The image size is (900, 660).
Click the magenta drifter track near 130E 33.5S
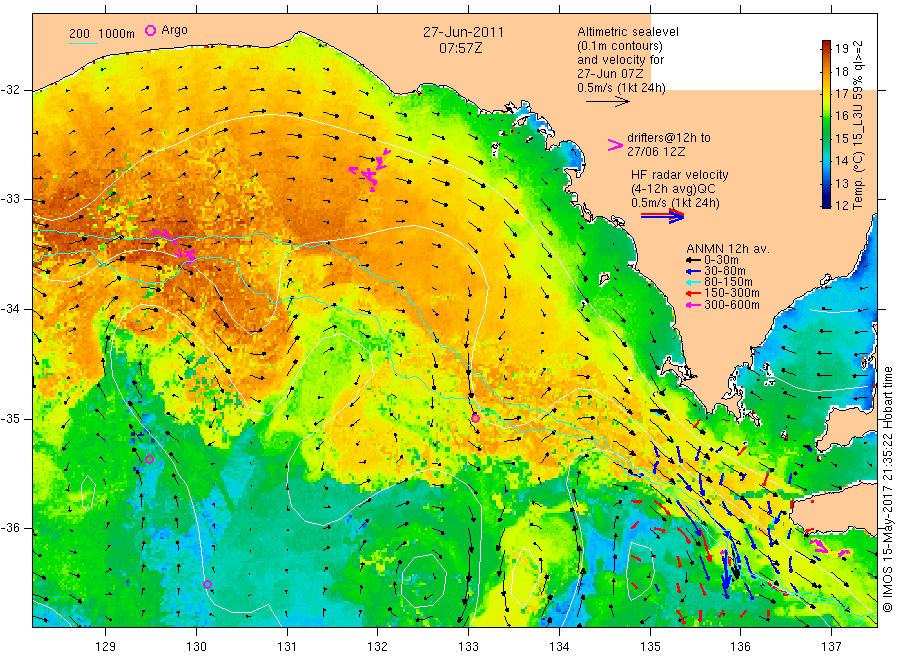(174, 245)
